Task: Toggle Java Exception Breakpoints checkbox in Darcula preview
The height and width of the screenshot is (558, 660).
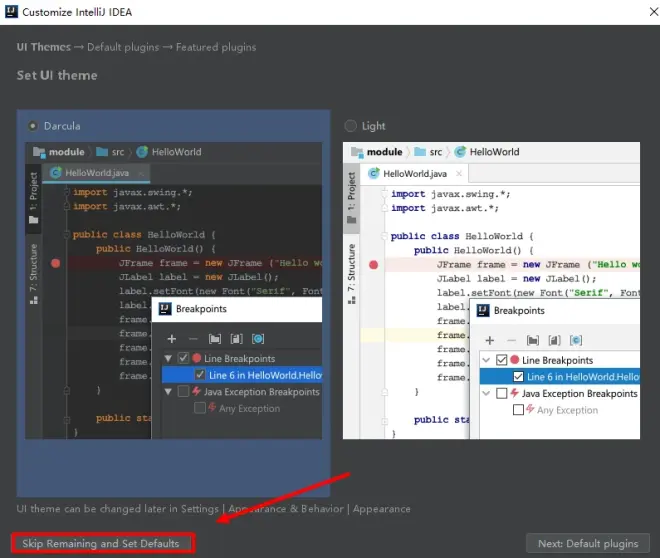Action: point(183,391)
